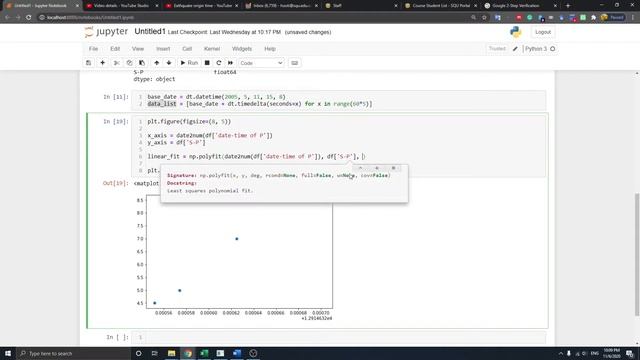Open the View menu
This screenshot has height=360, width=640.
pos(138,49)
